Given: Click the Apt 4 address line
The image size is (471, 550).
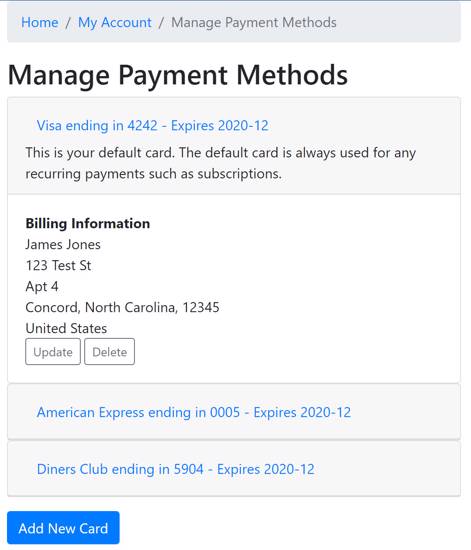Looking at the screenshot, I should click(42, 287).
